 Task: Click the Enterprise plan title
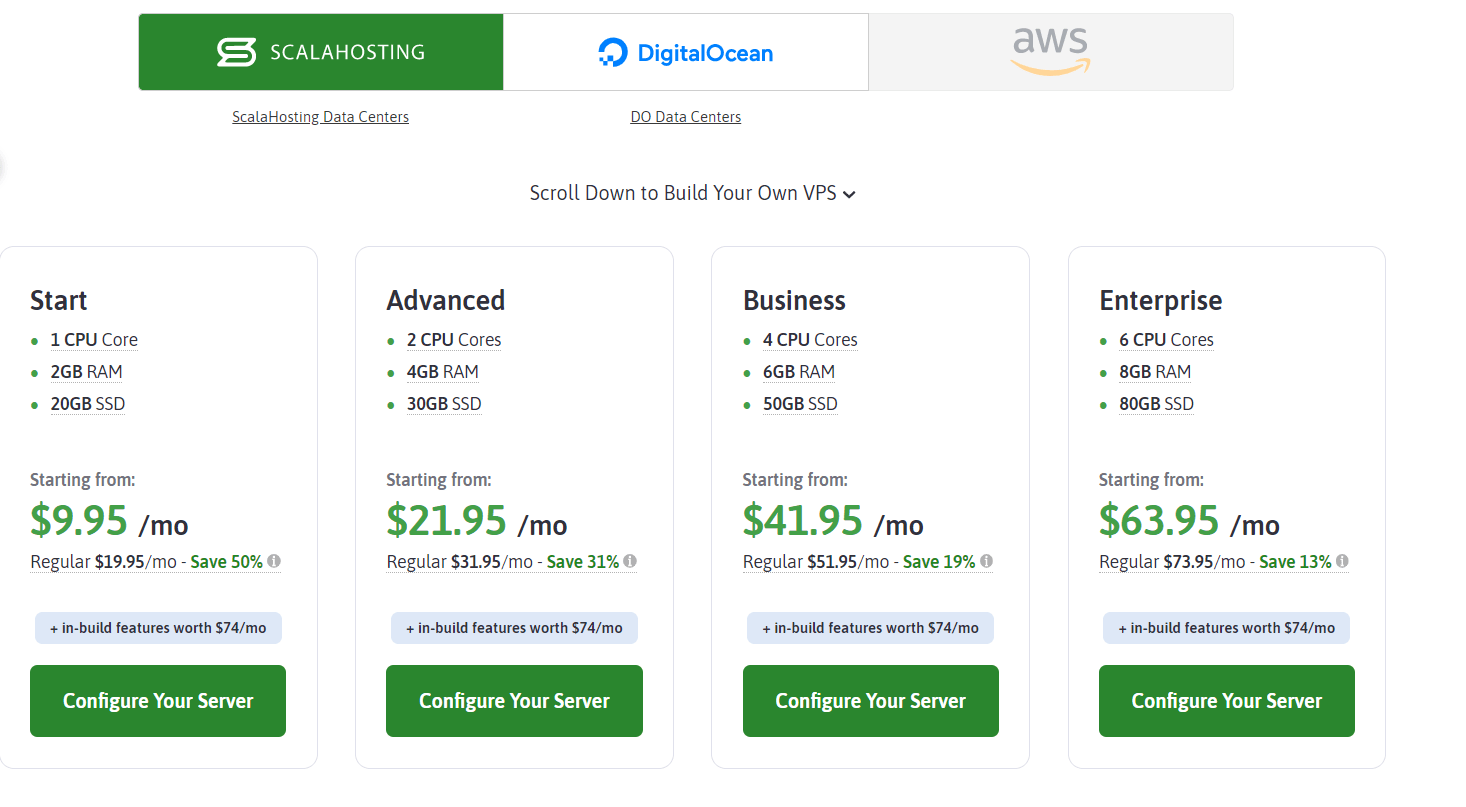click(x=1160, y=300)
